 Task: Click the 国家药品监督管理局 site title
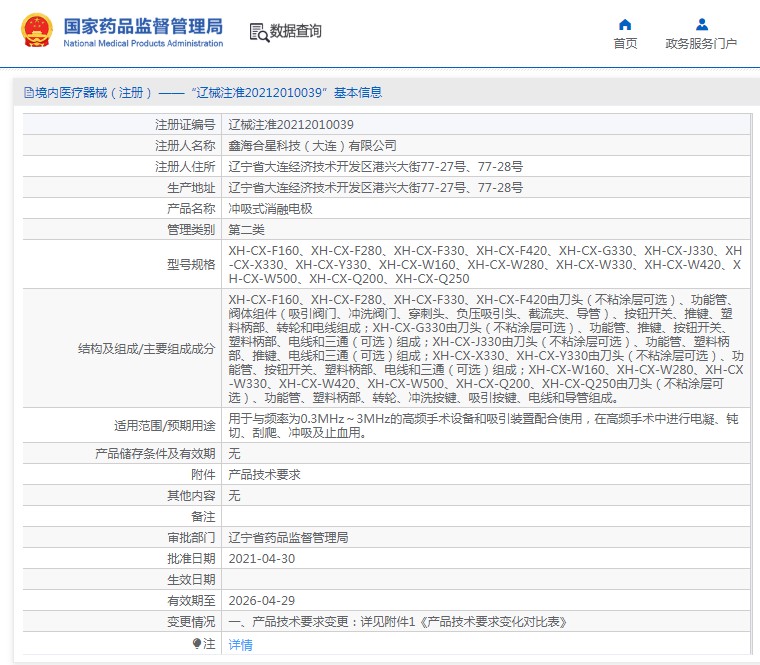coord(143,25)
